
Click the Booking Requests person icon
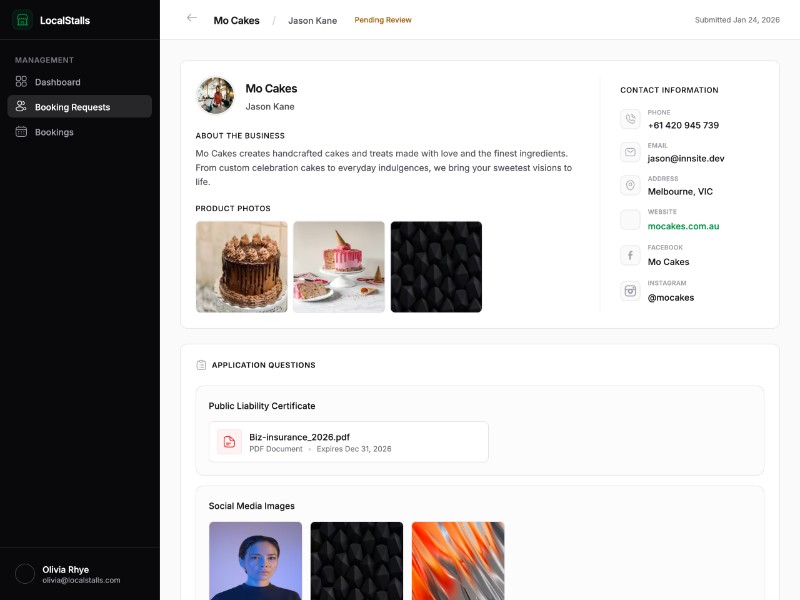pos(23,107)
